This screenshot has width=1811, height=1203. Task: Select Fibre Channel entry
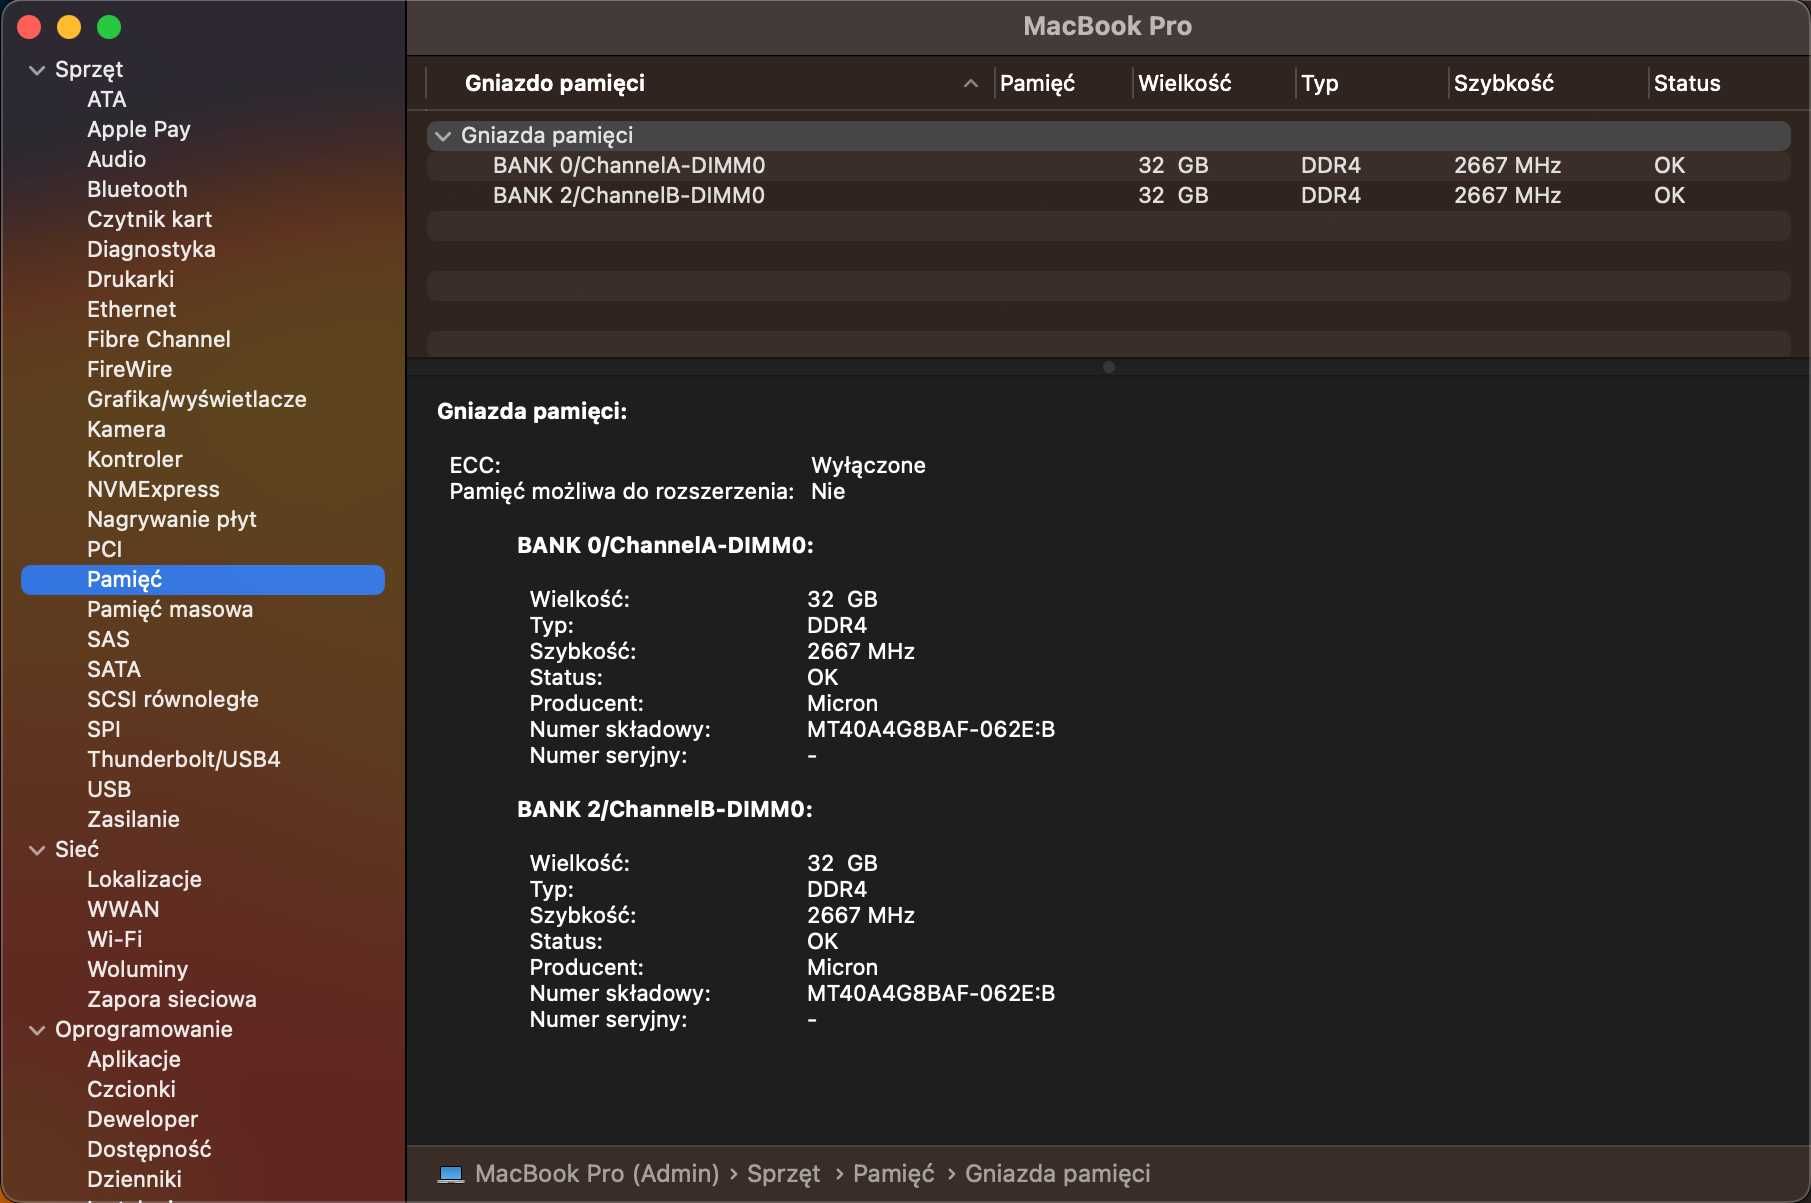[158, 340]
